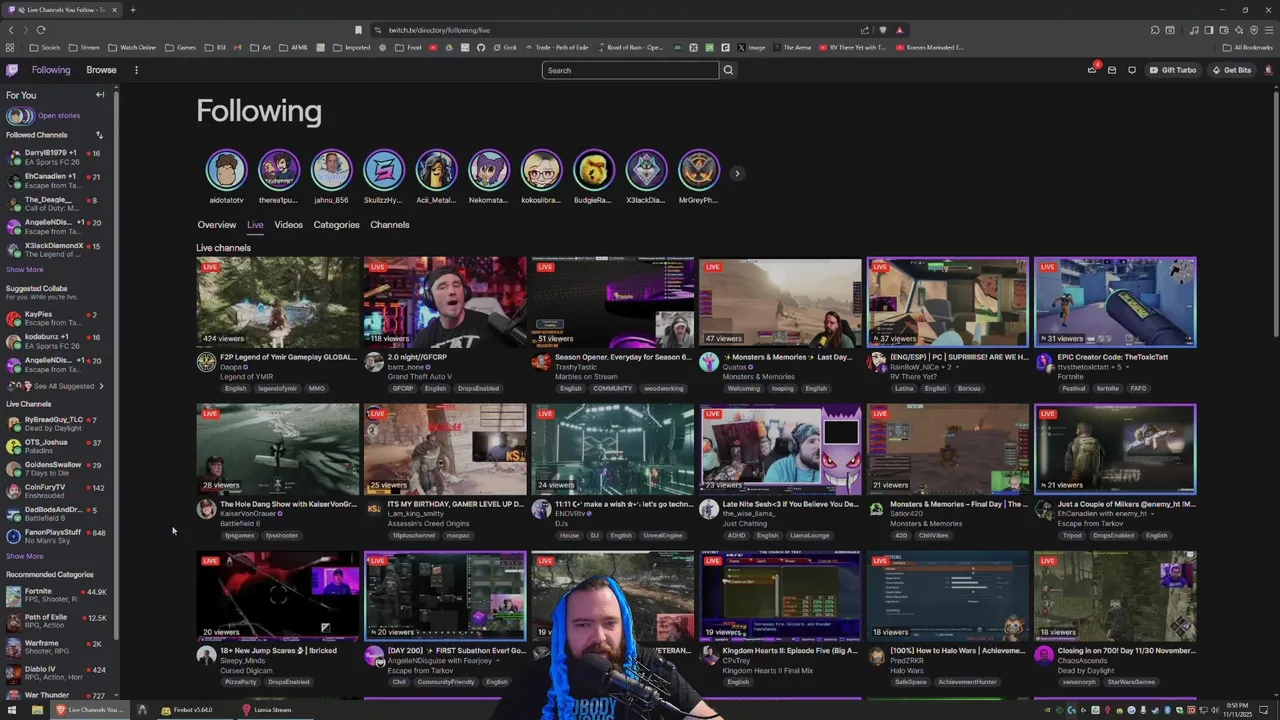Open the Path of Exile recommended category
The image size is (1280, 720).
(x=58, y=621)
